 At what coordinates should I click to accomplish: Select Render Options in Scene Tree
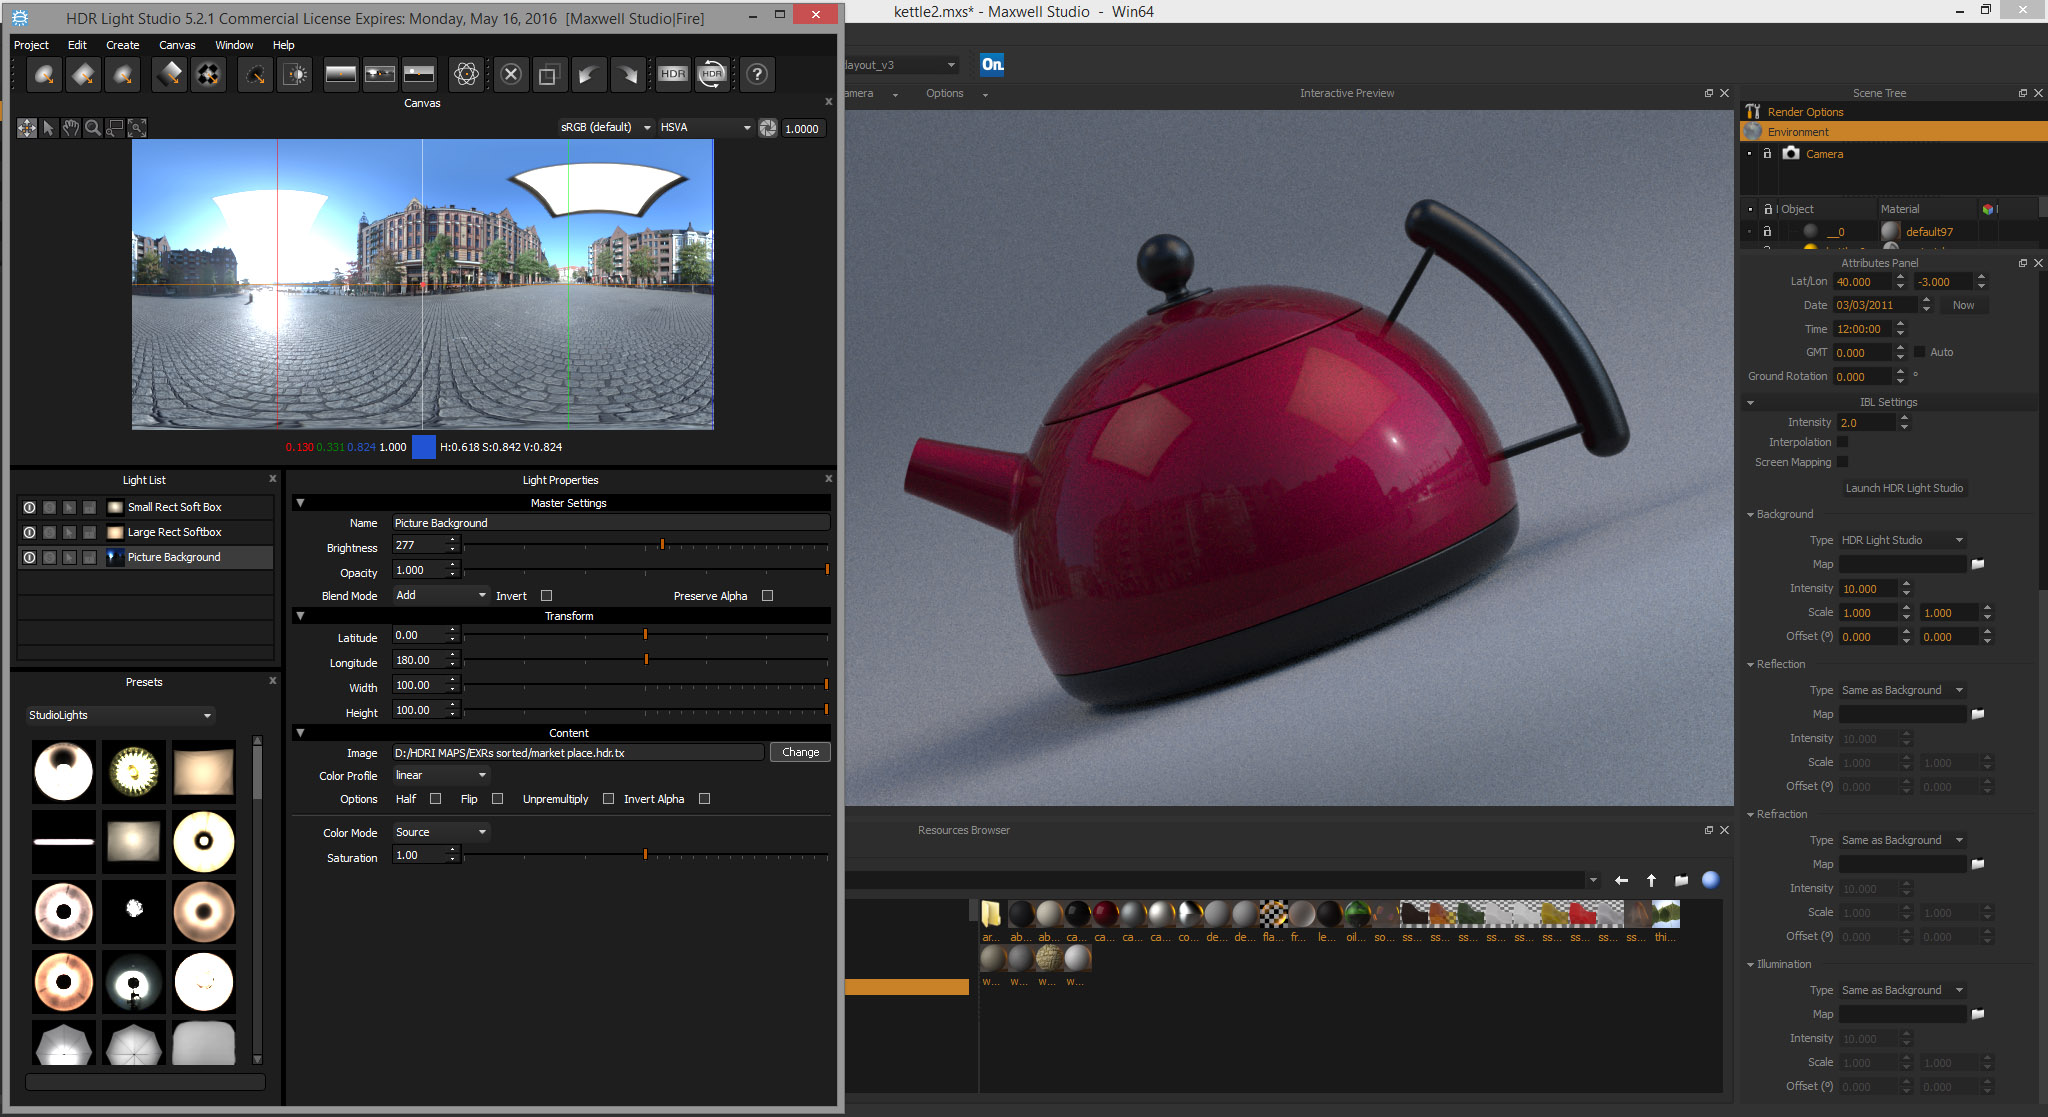point(1805,112)
